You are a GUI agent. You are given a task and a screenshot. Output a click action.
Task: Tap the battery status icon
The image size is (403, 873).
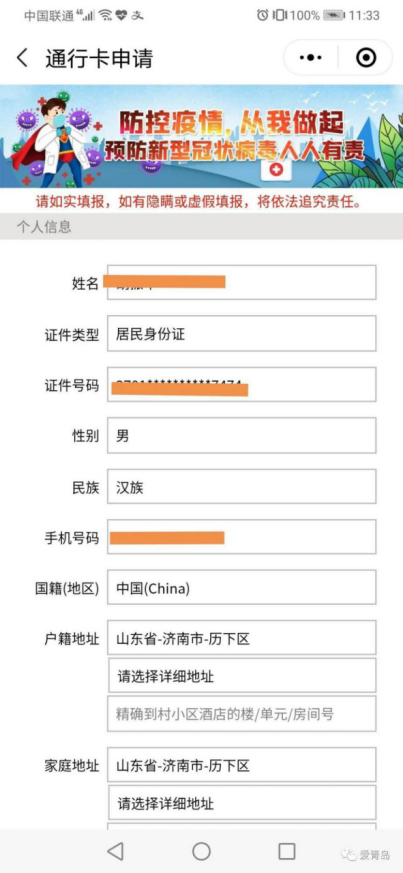pos(333,15)
